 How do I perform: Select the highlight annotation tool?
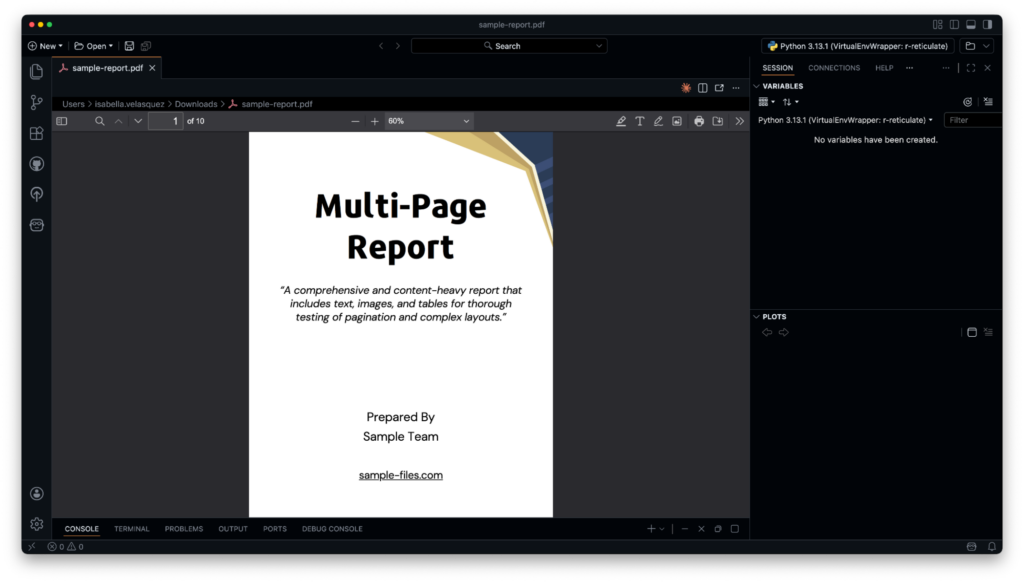pyautogui.click(x=622, y=120)
